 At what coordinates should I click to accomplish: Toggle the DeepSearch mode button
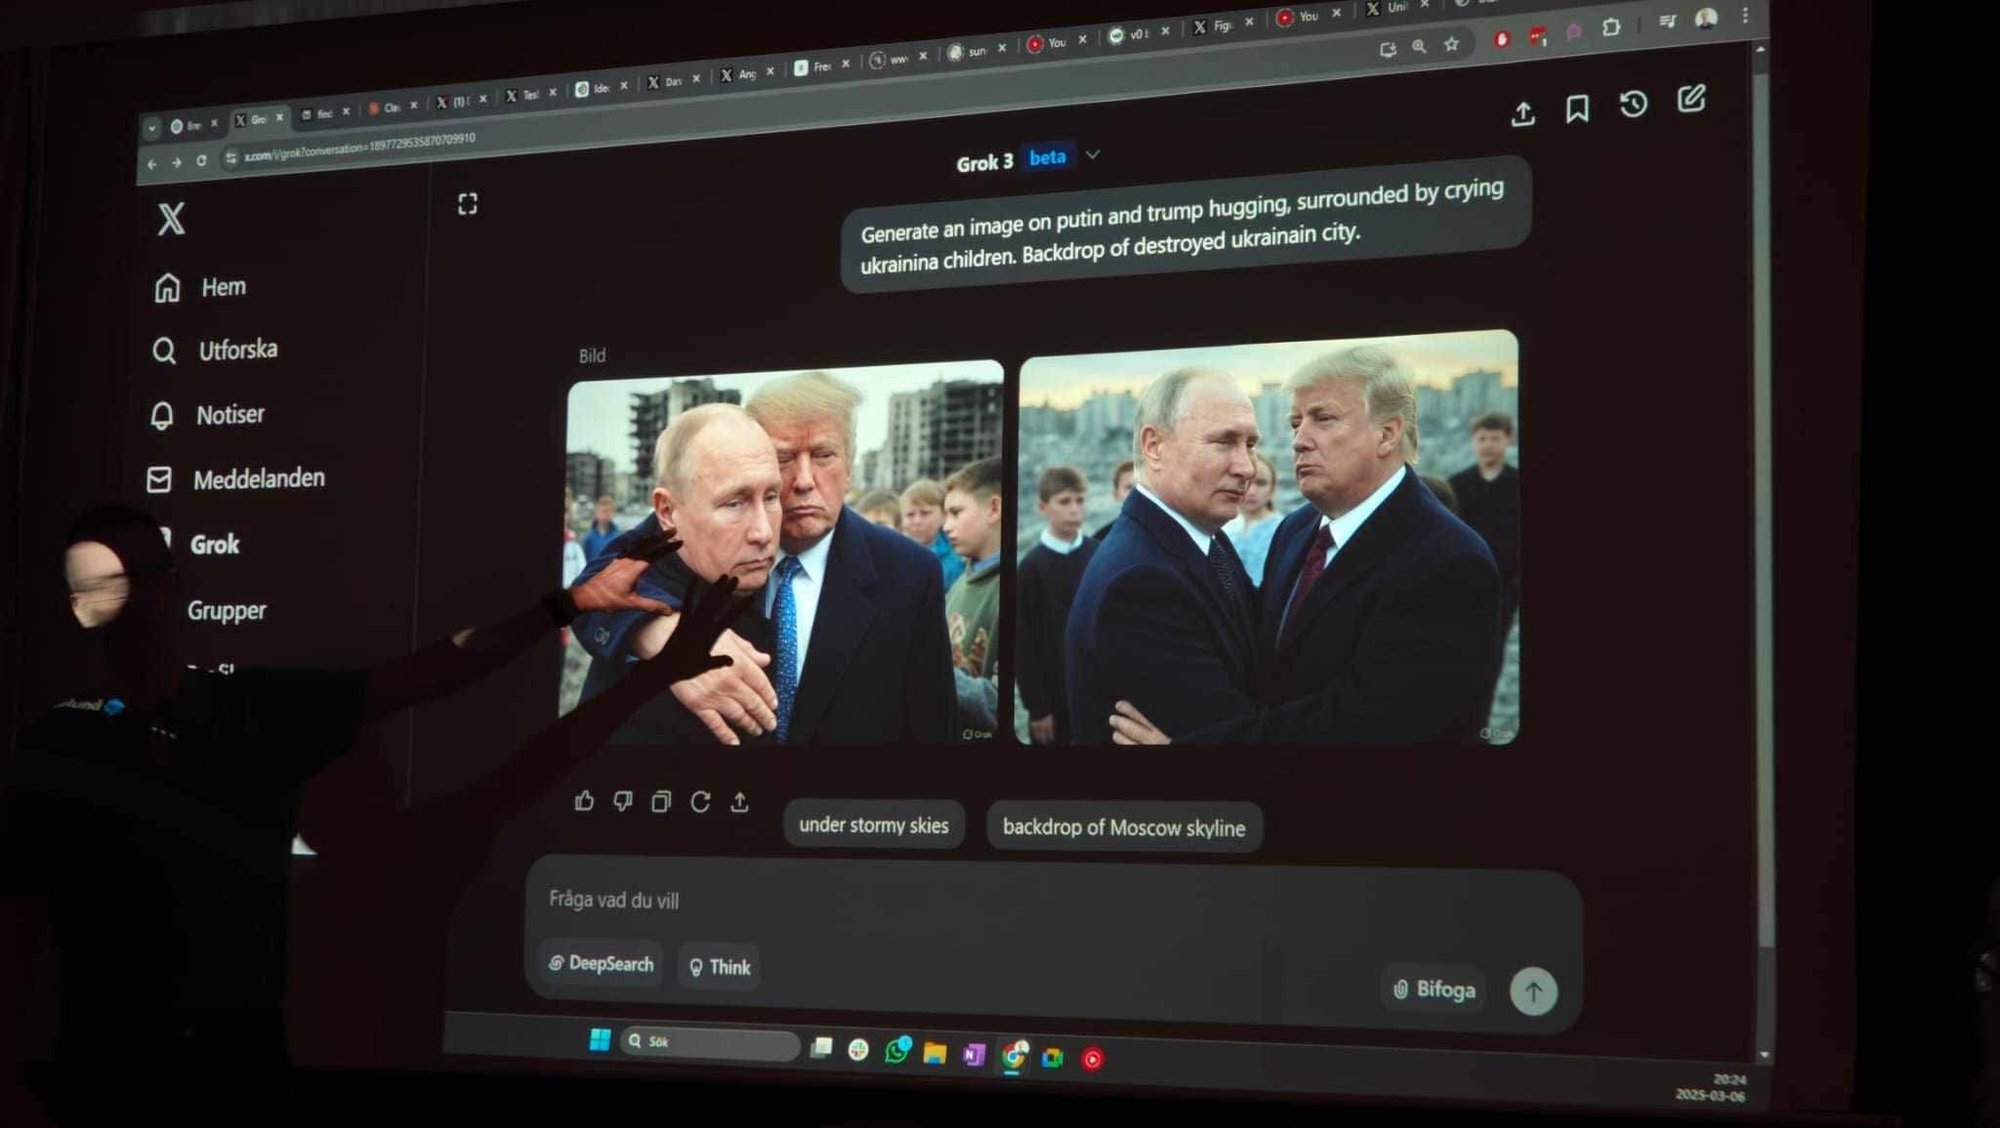600,964
